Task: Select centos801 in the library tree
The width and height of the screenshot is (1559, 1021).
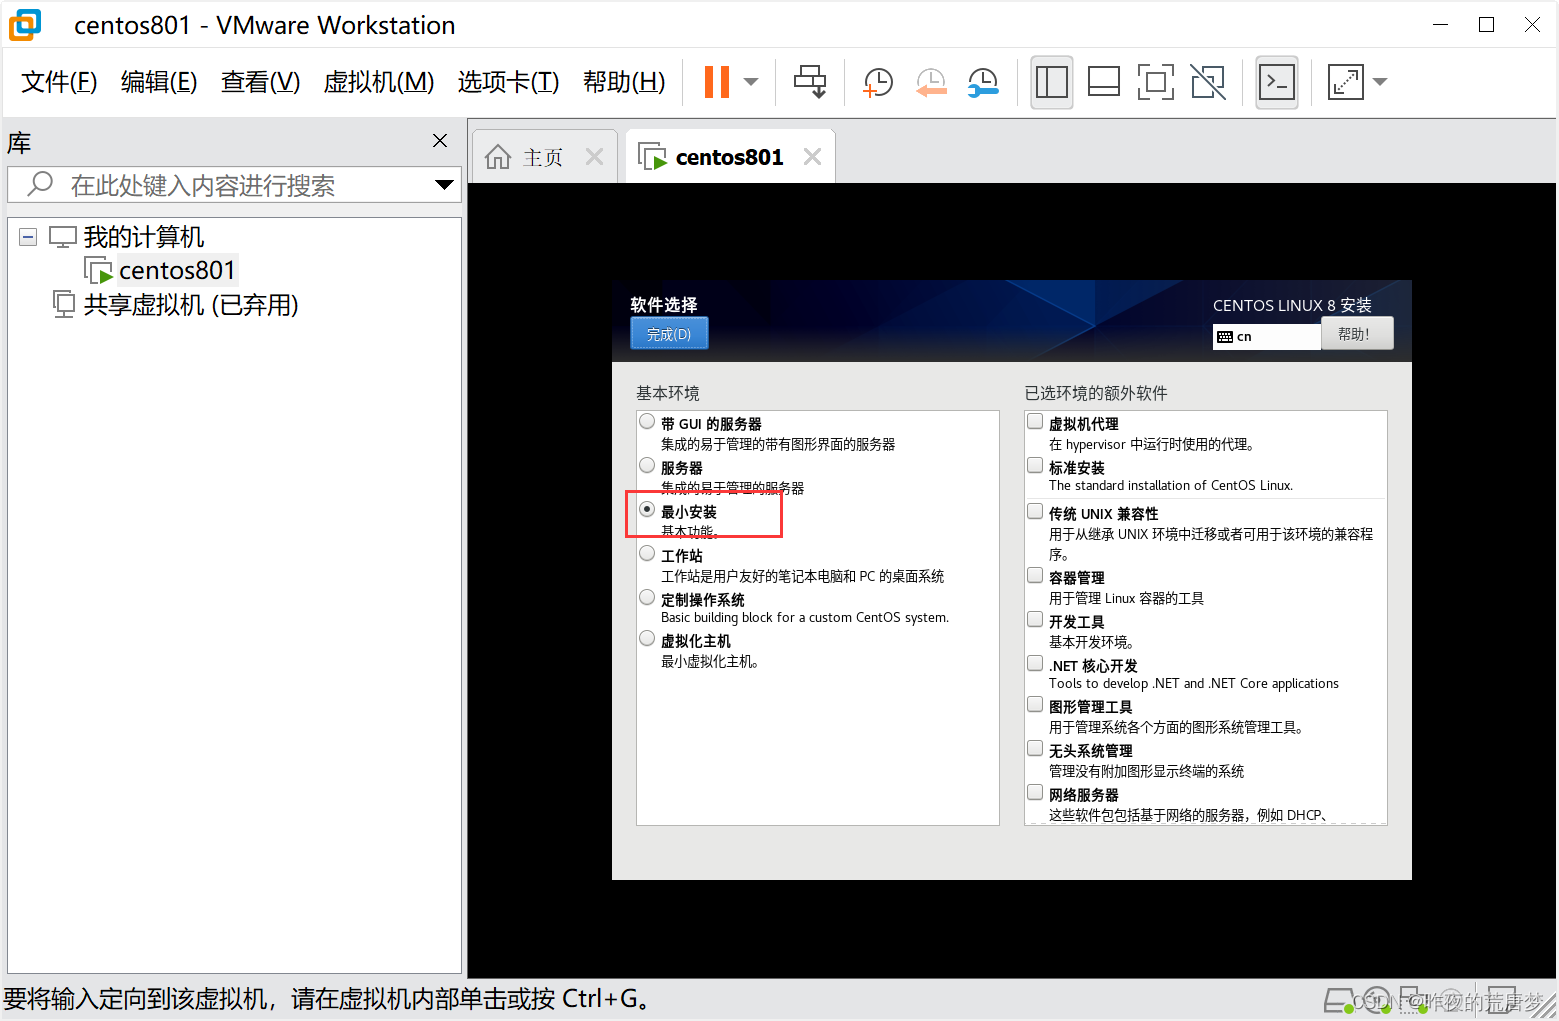Action: pos(177,270)
